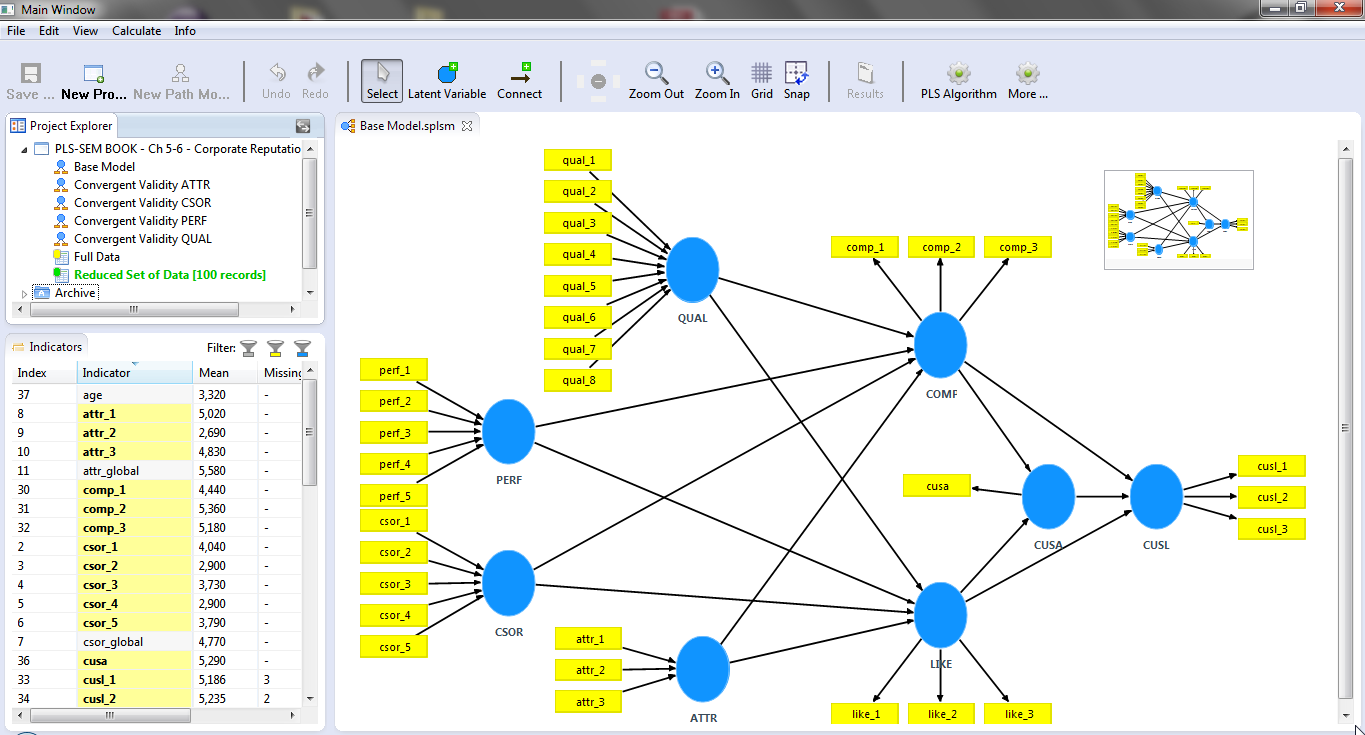1365x735 pixels.
Task: Select the Connect tool
Action: point(519,80)
